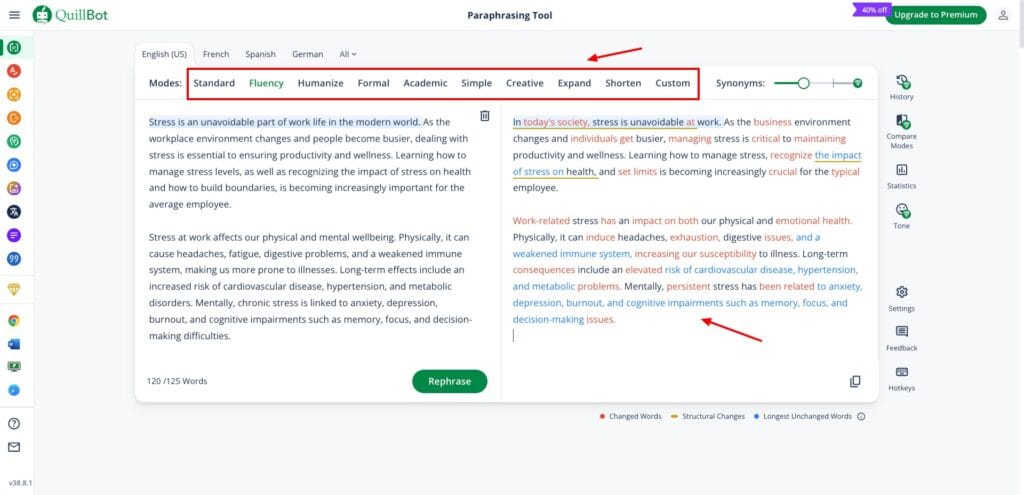This screenshot has width=1024, height=495.
Task: Show the Hotkeys panel
Action: click(x=902, y=379)
